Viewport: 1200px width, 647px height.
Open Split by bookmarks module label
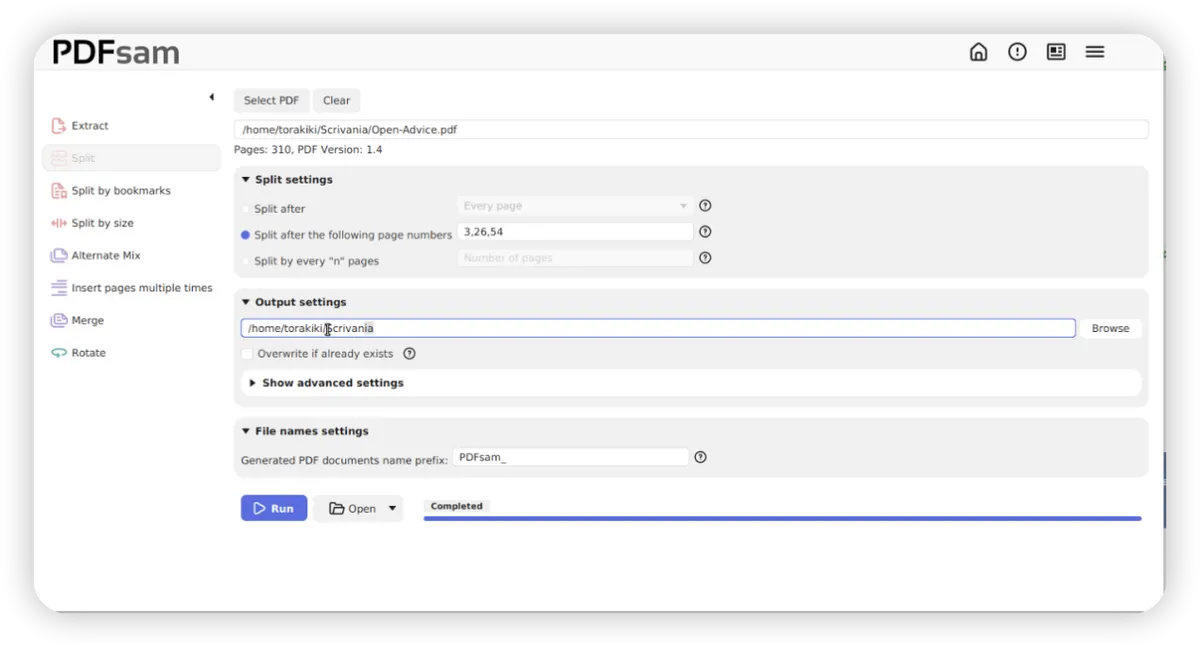point(121,191)
